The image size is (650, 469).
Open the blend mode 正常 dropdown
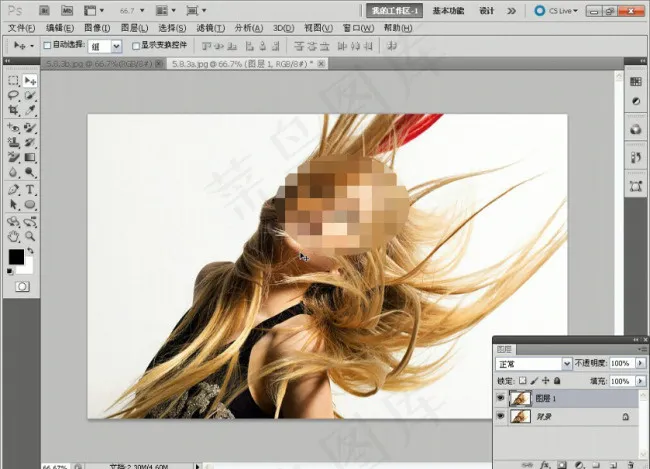point(567,363)
